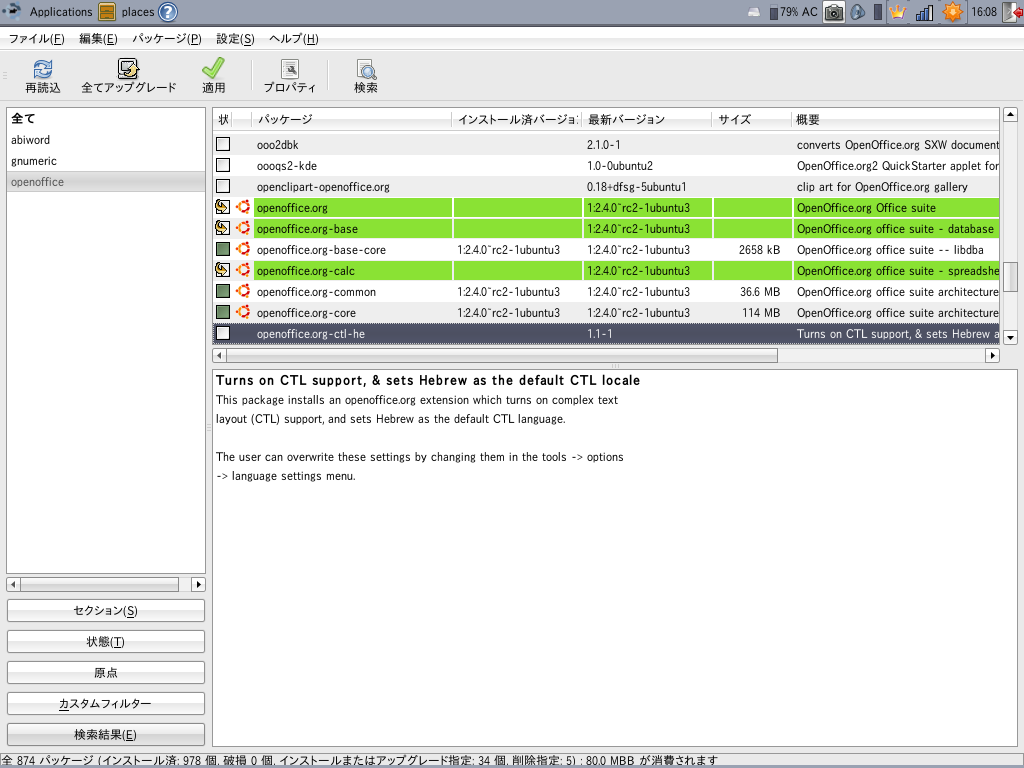Click the 状態(T) filter button

(x=106, y=642)
